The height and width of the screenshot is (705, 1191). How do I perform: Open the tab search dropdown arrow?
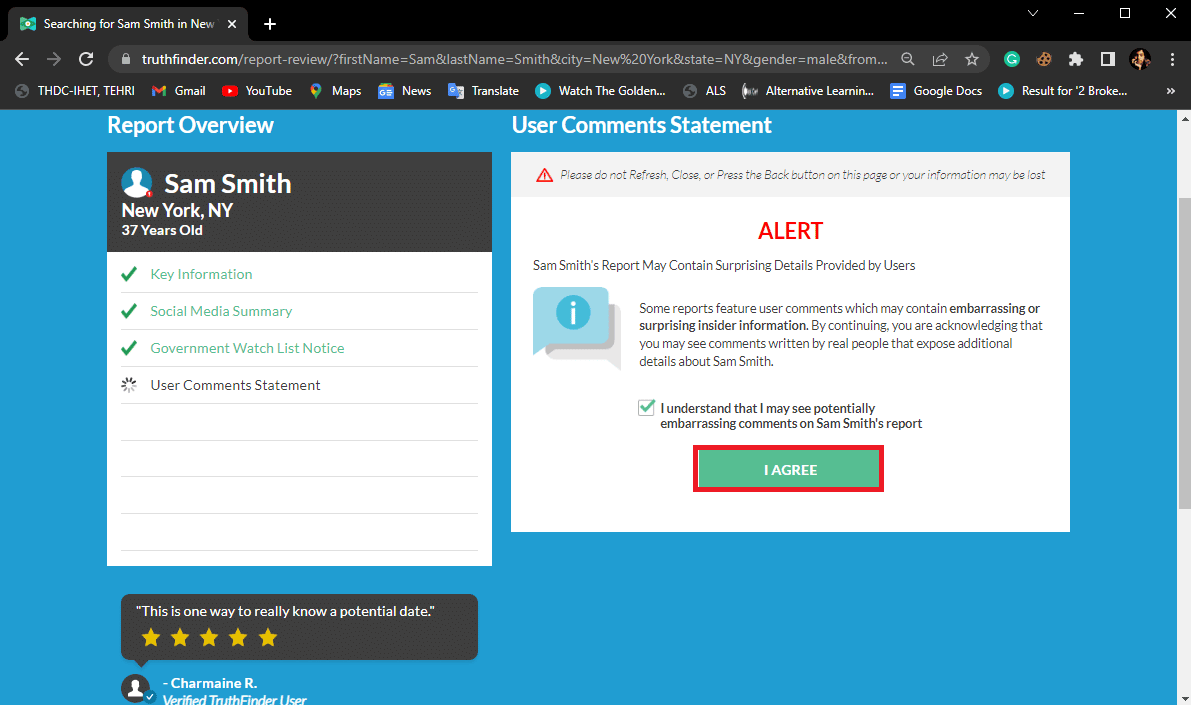point(1033,13)
